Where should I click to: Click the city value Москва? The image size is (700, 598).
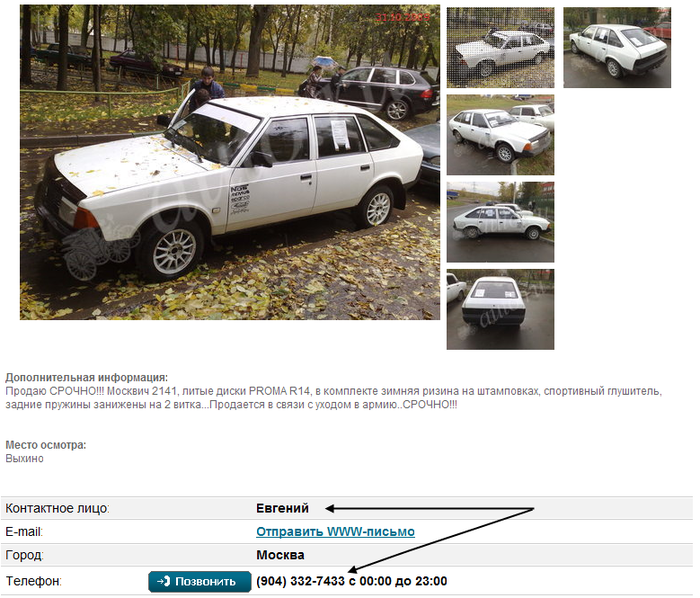(x=280, y=555)
